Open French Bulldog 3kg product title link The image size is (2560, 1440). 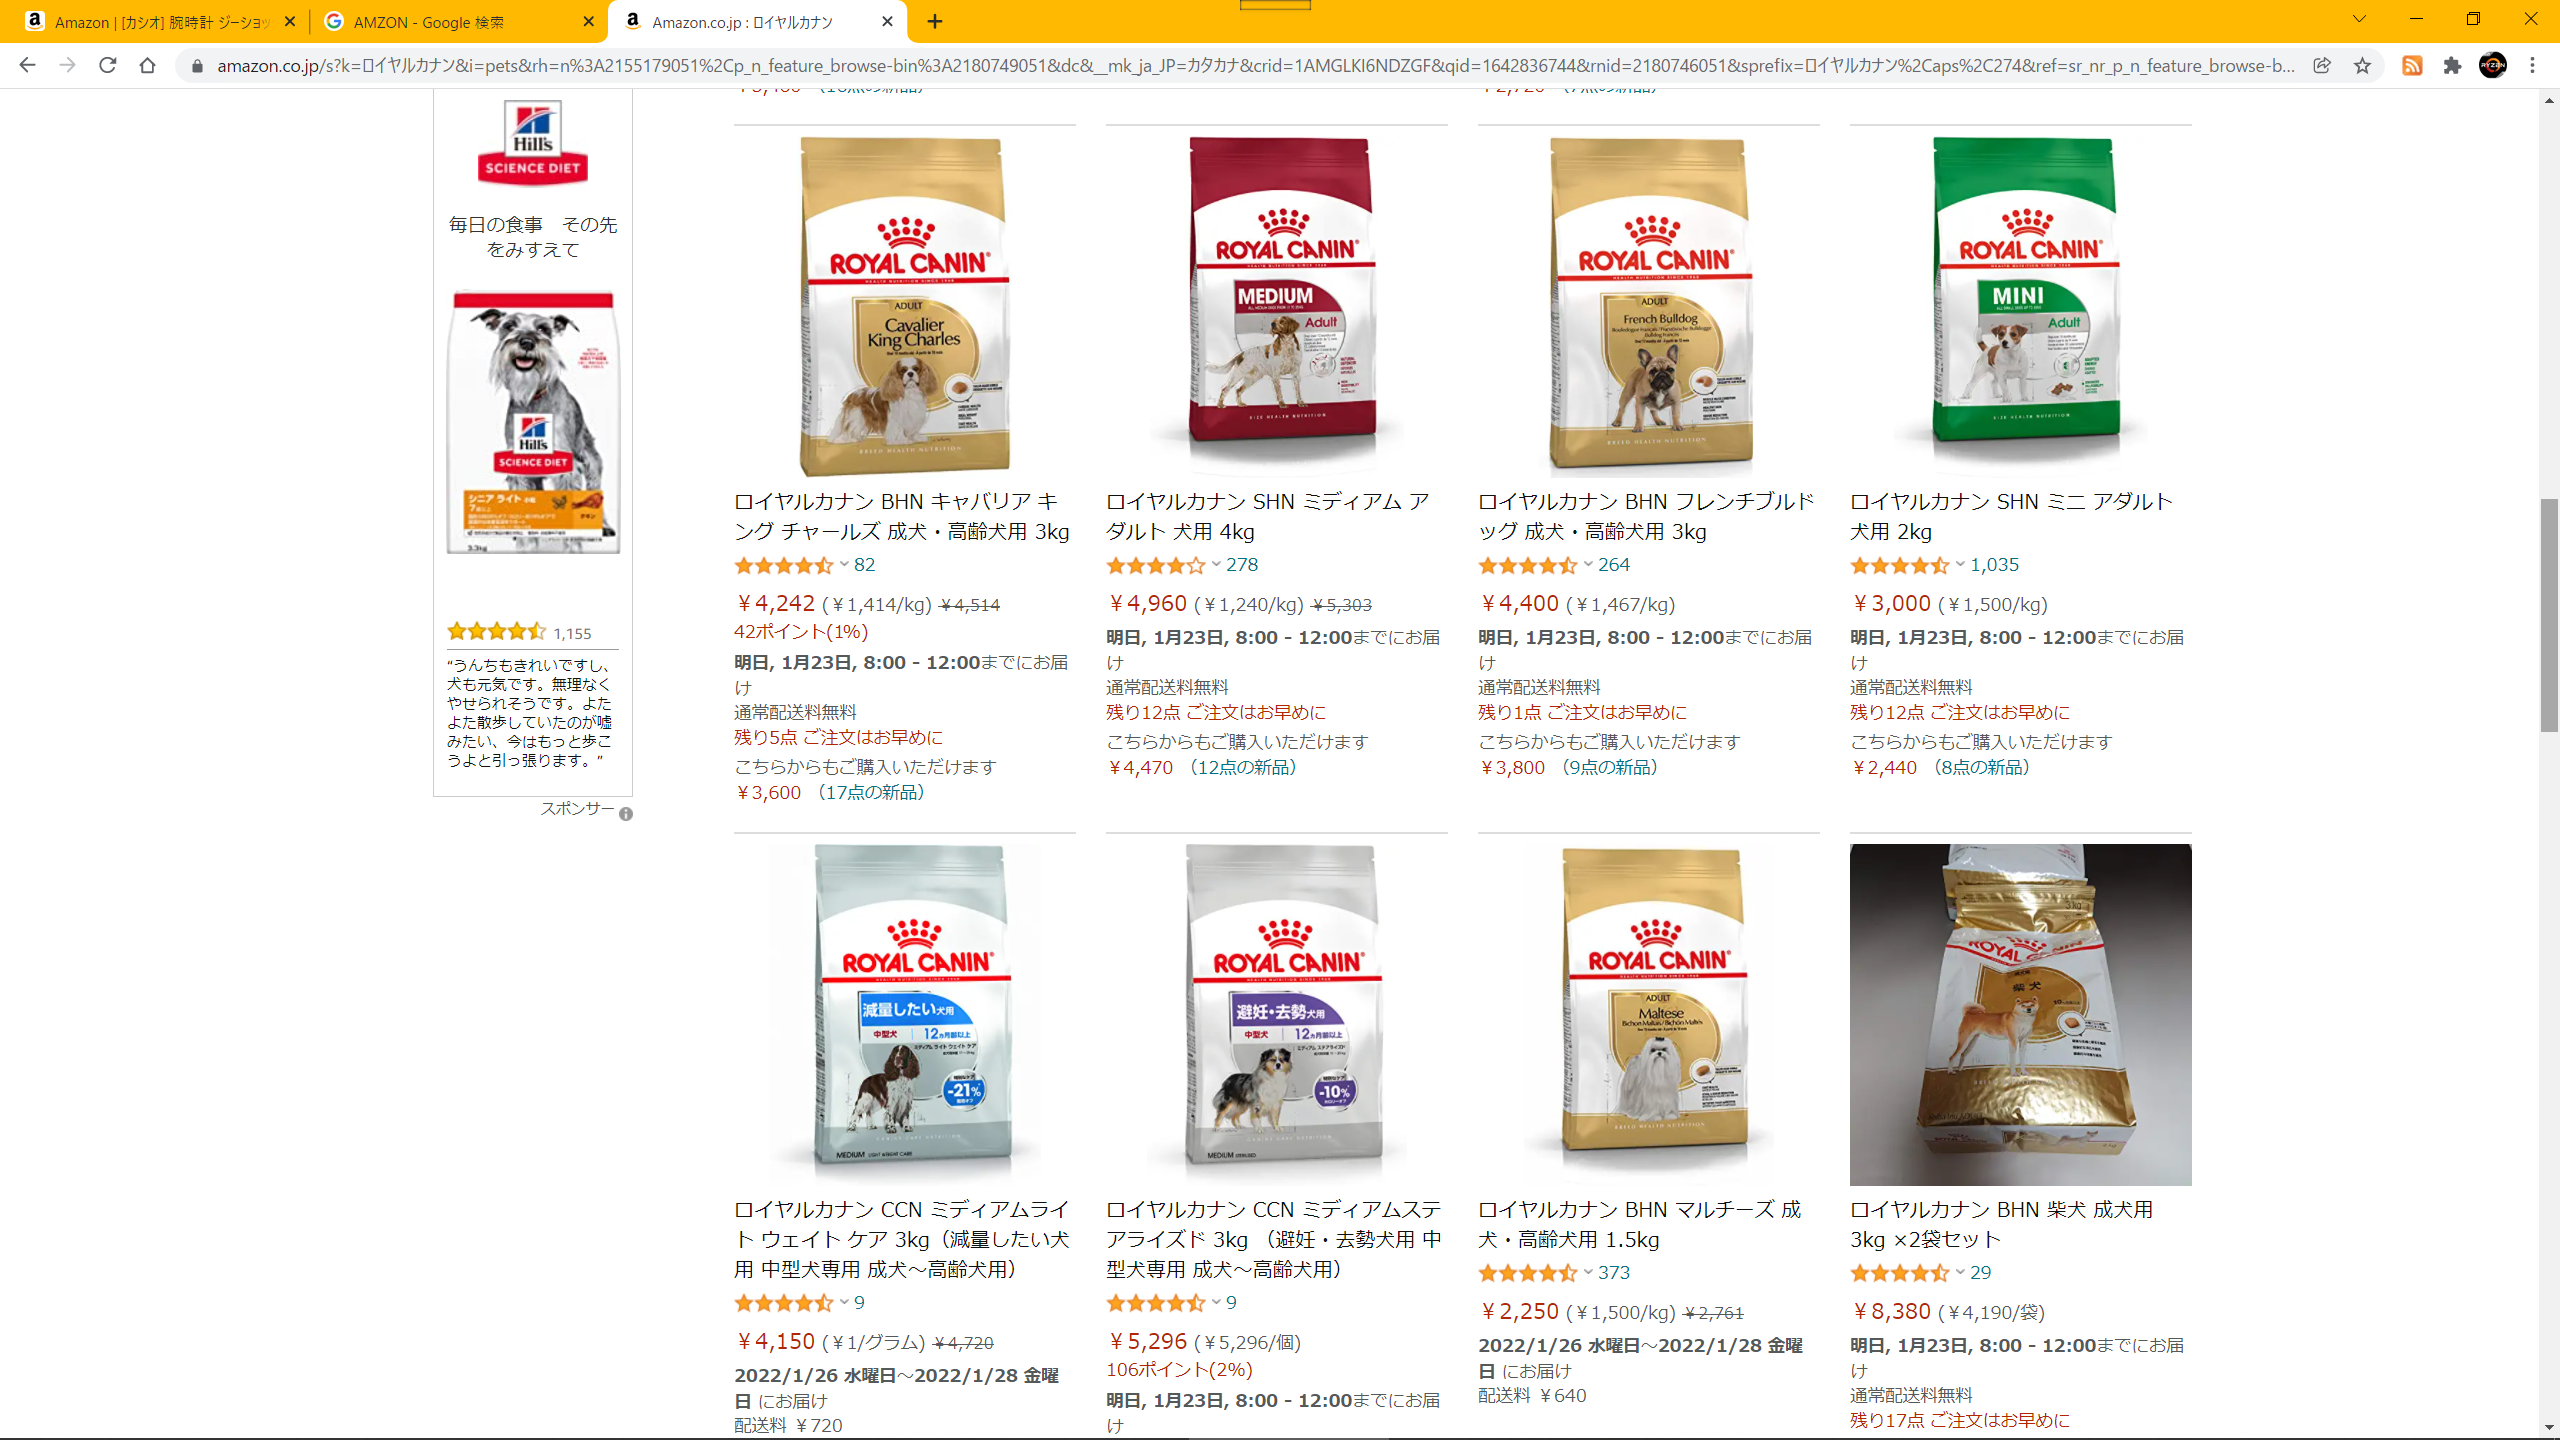(x=1646, y=516)
